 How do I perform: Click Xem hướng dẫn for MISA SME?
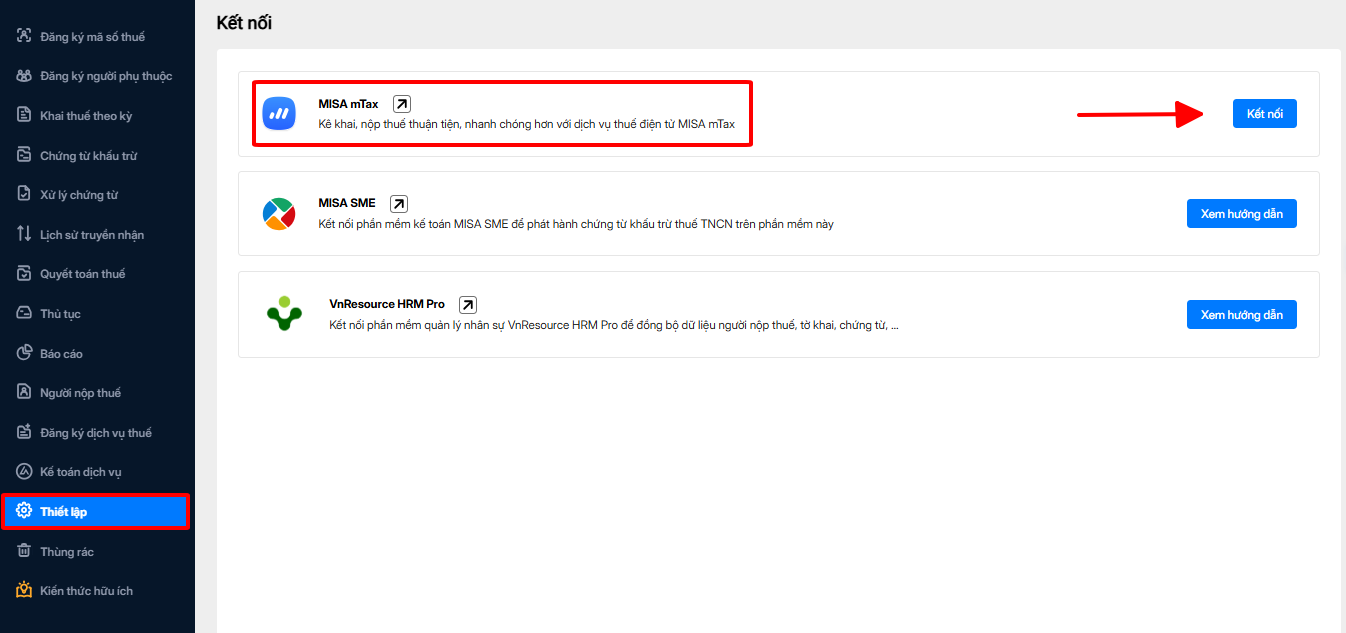pyautogui.click(x=1241, y=214)
